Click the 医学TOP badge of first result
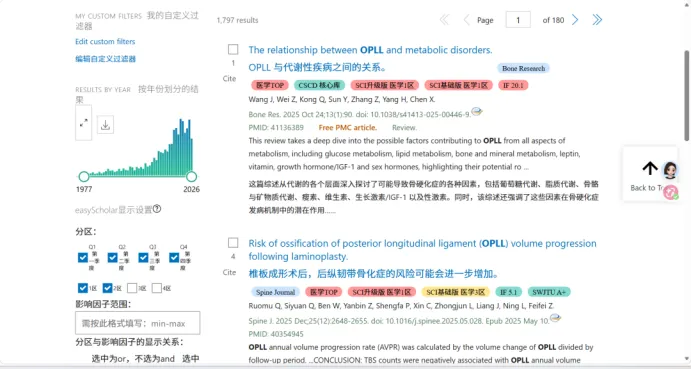Viewport: 692px width, 369px height. pos(270,85)
